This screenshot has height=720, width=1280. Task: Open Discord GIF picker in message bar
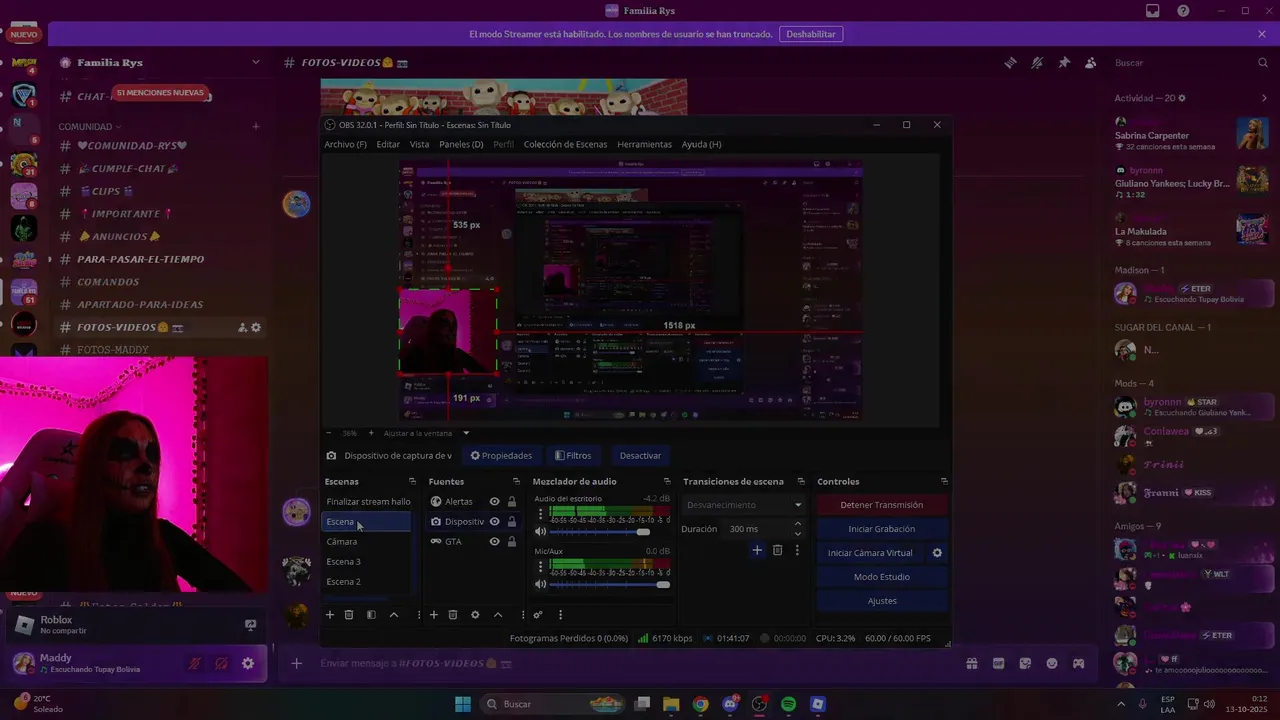pos(998,663)
